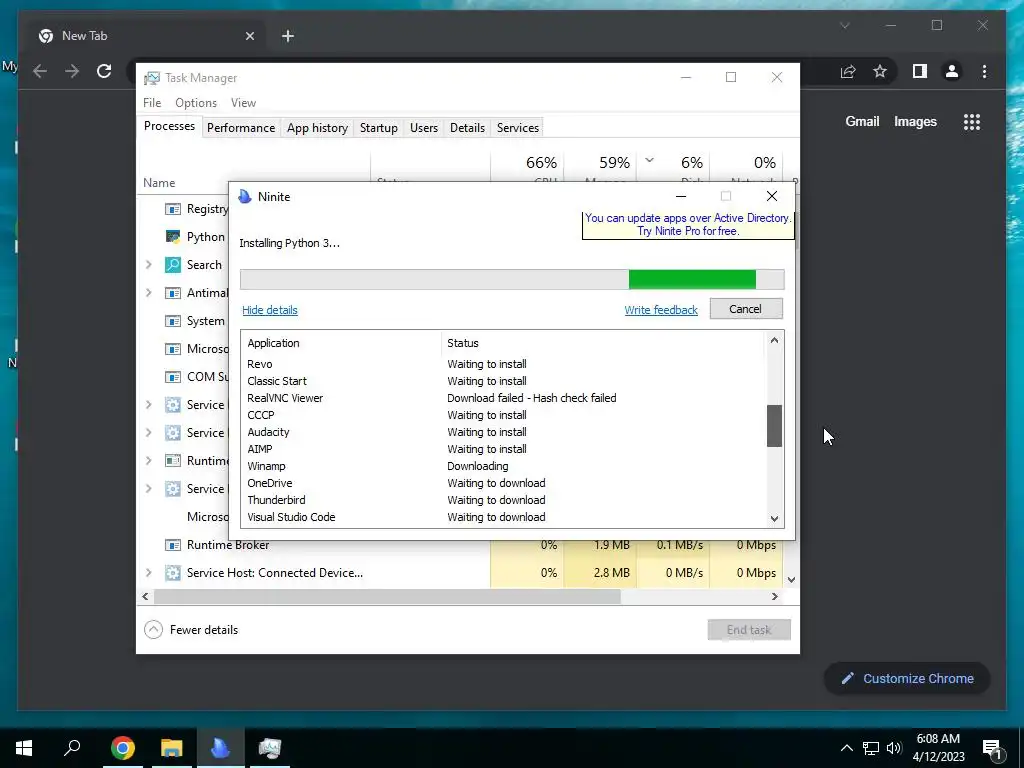
Task: Select the RealVNC Viewer row
Action: [x=503, y=398]
